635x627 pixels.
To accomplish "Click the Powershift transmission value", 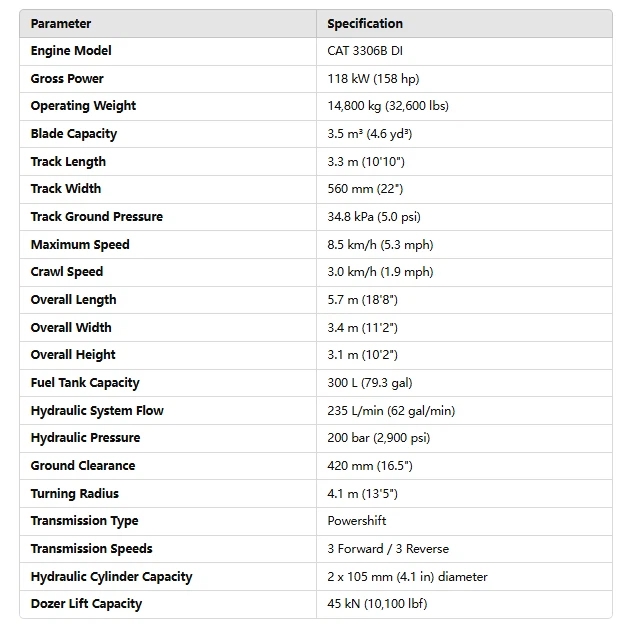I will coord(356,521).
